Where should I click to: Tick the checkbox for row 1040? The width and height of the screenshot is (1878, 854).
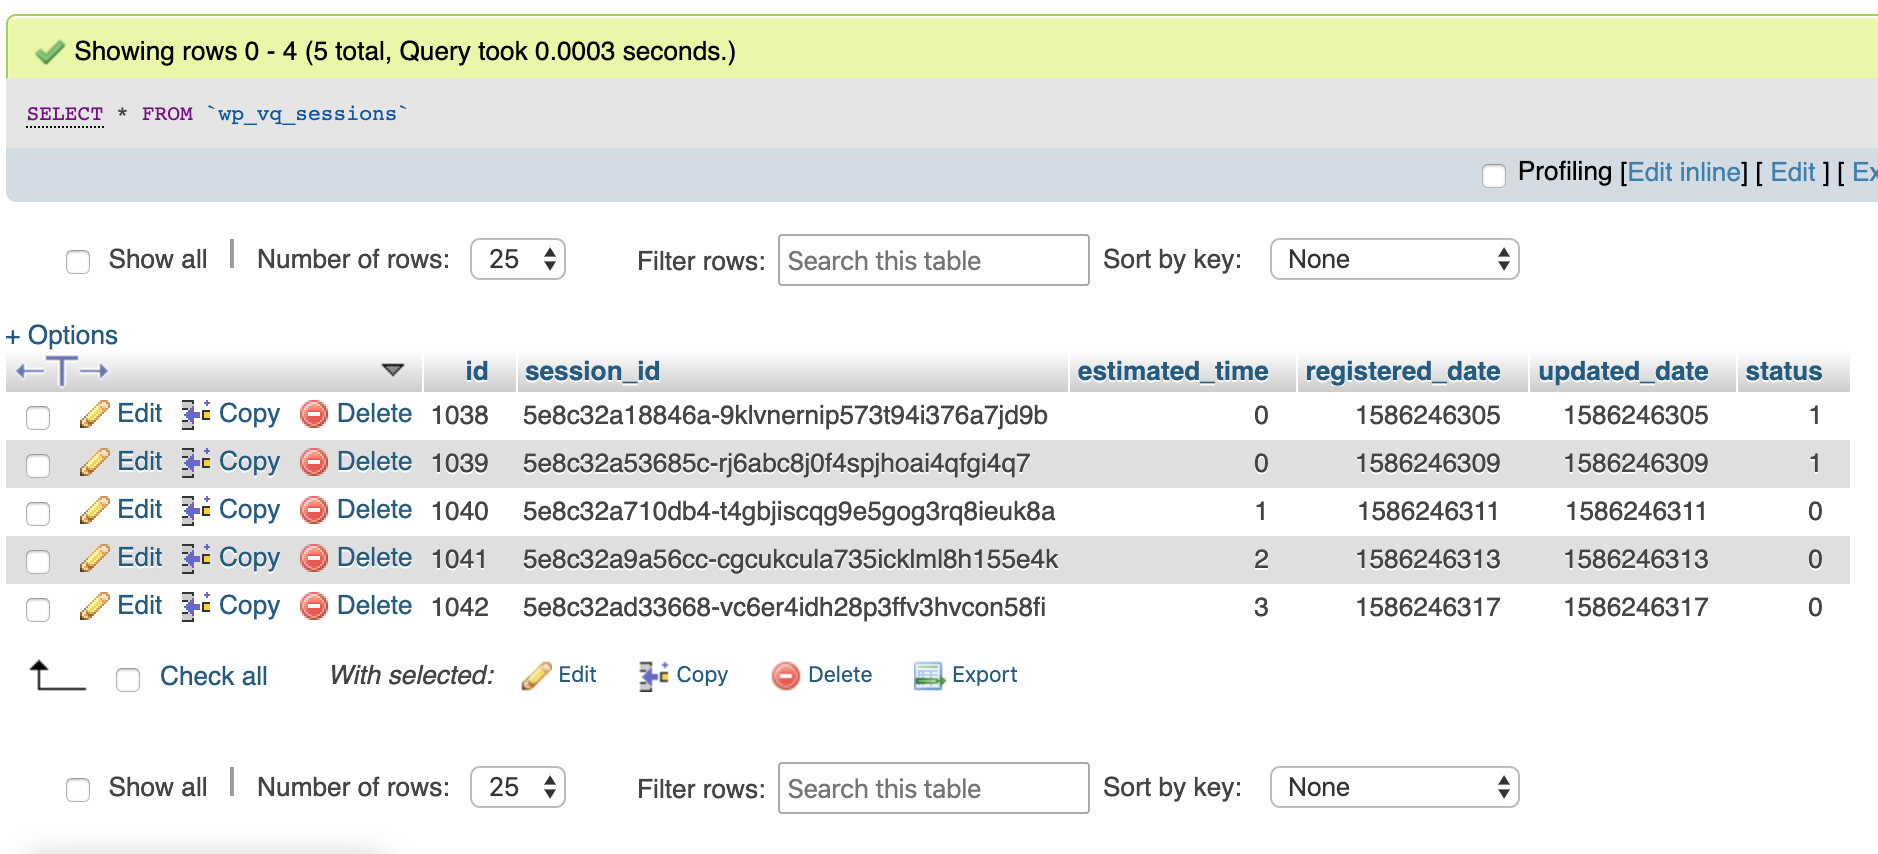(38, 513)
